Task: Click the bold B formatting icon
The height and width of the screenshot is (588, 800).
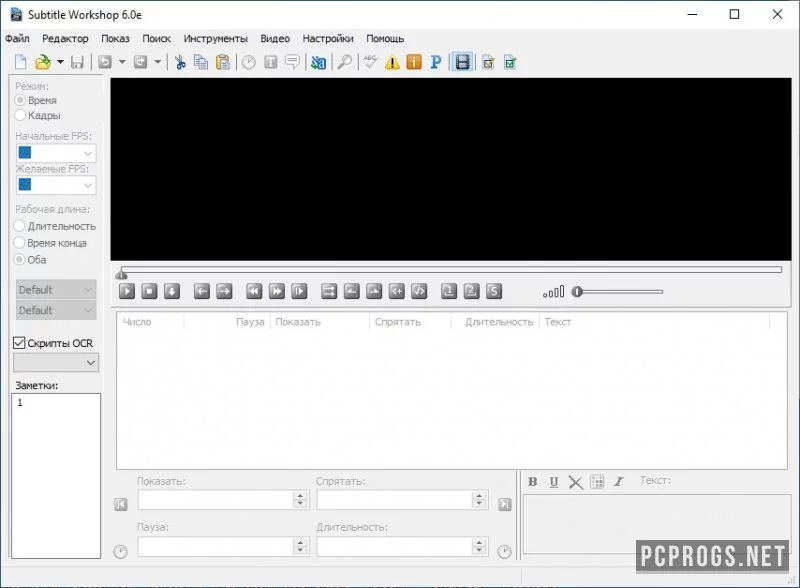Action: [x=533, y=481]
